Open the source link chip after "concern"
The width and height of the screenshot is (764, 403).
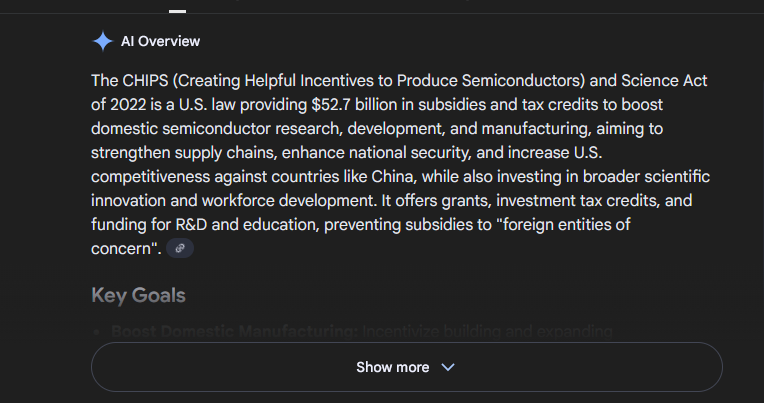(x=180, y=248)
